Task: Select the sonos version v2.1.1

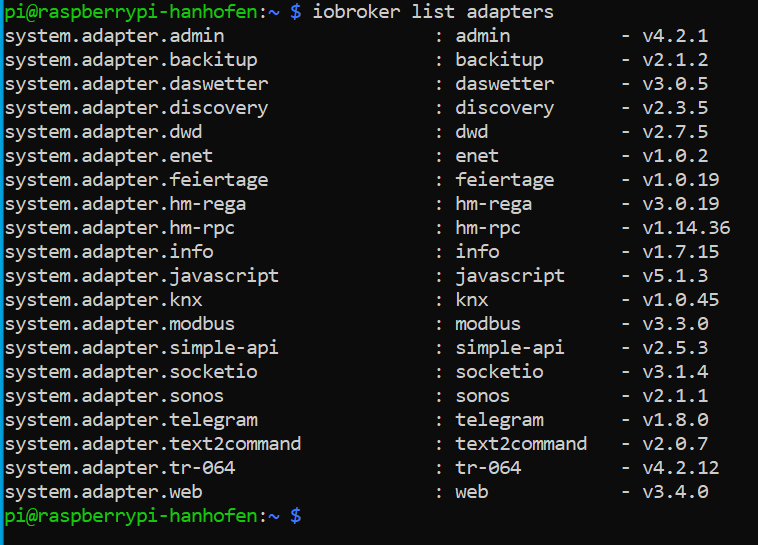Action: click(675, 396)
